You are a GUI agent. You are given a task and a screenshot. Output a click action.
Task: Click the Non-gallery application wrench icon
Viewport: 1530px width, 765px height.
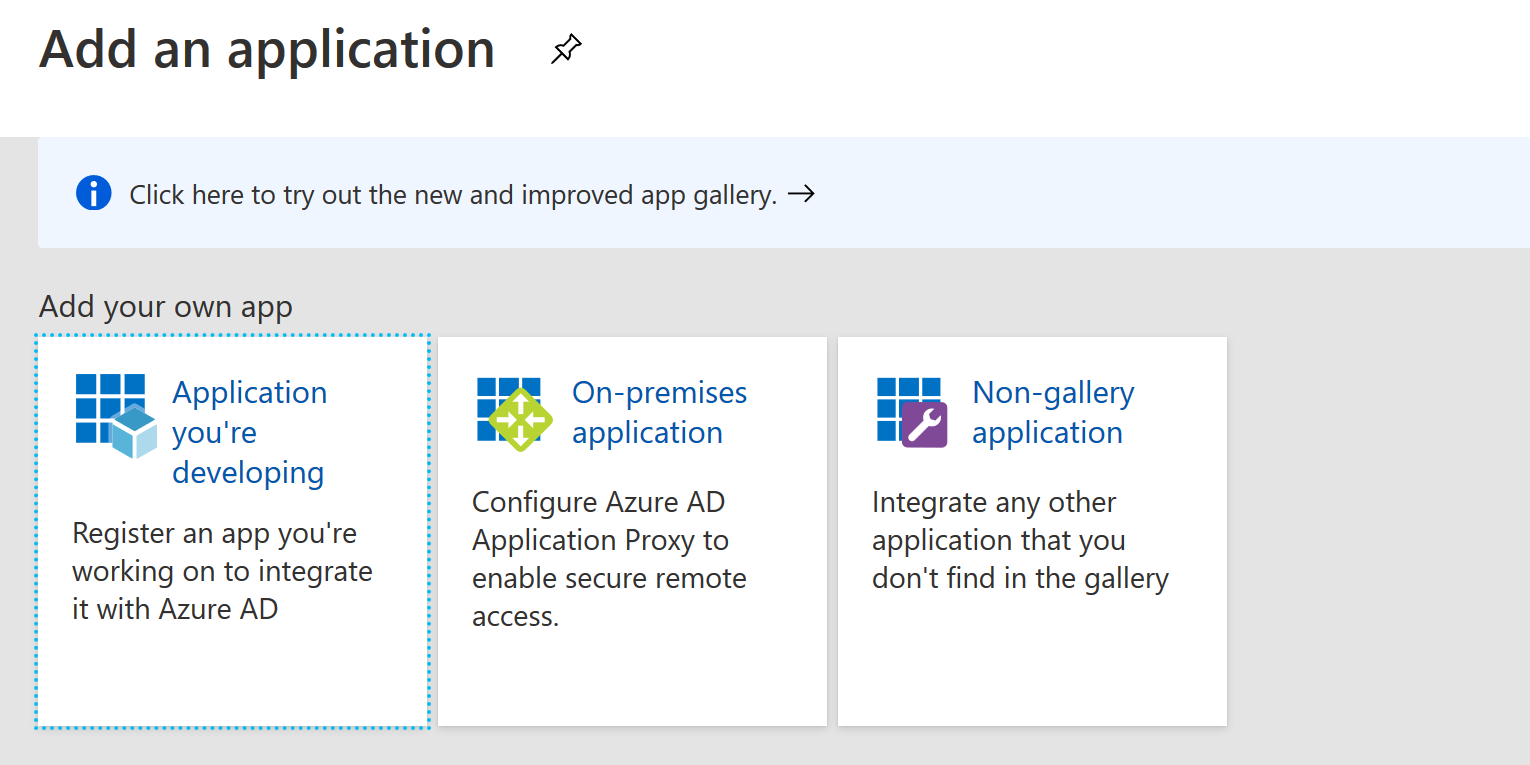(912, 412)
